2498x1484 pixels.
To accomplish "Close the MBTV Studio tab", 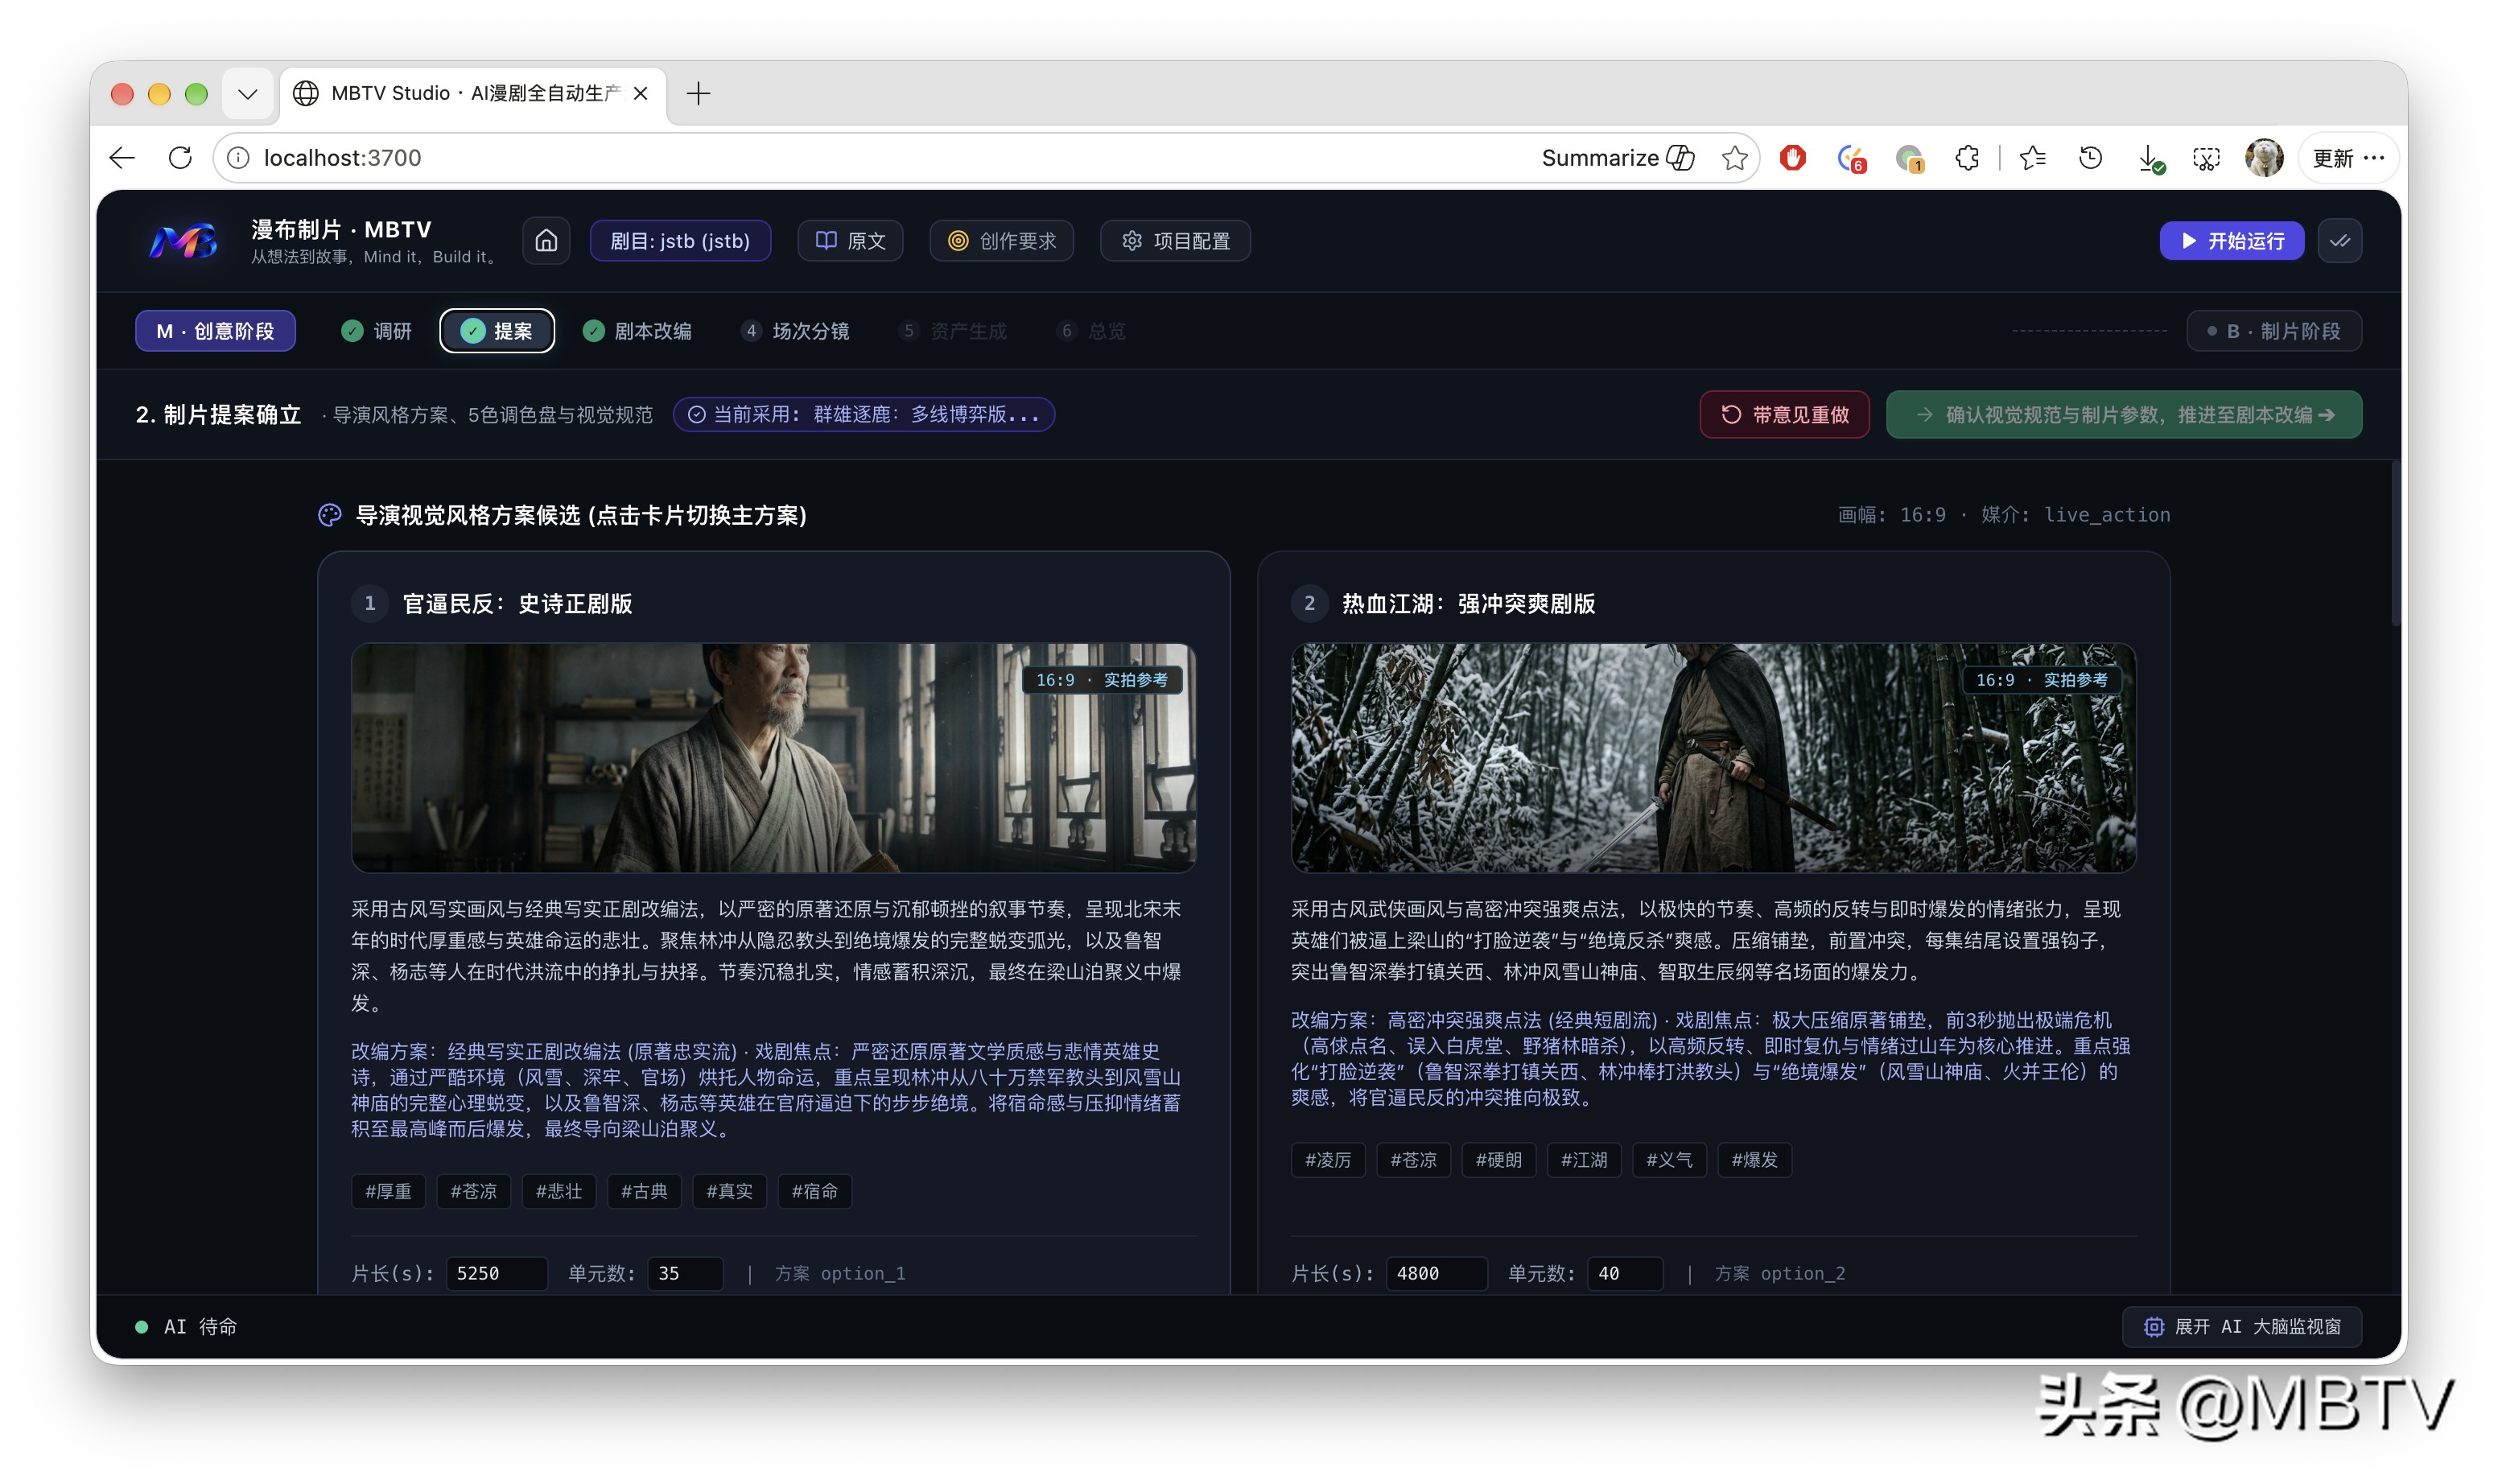I will (641, 94).
